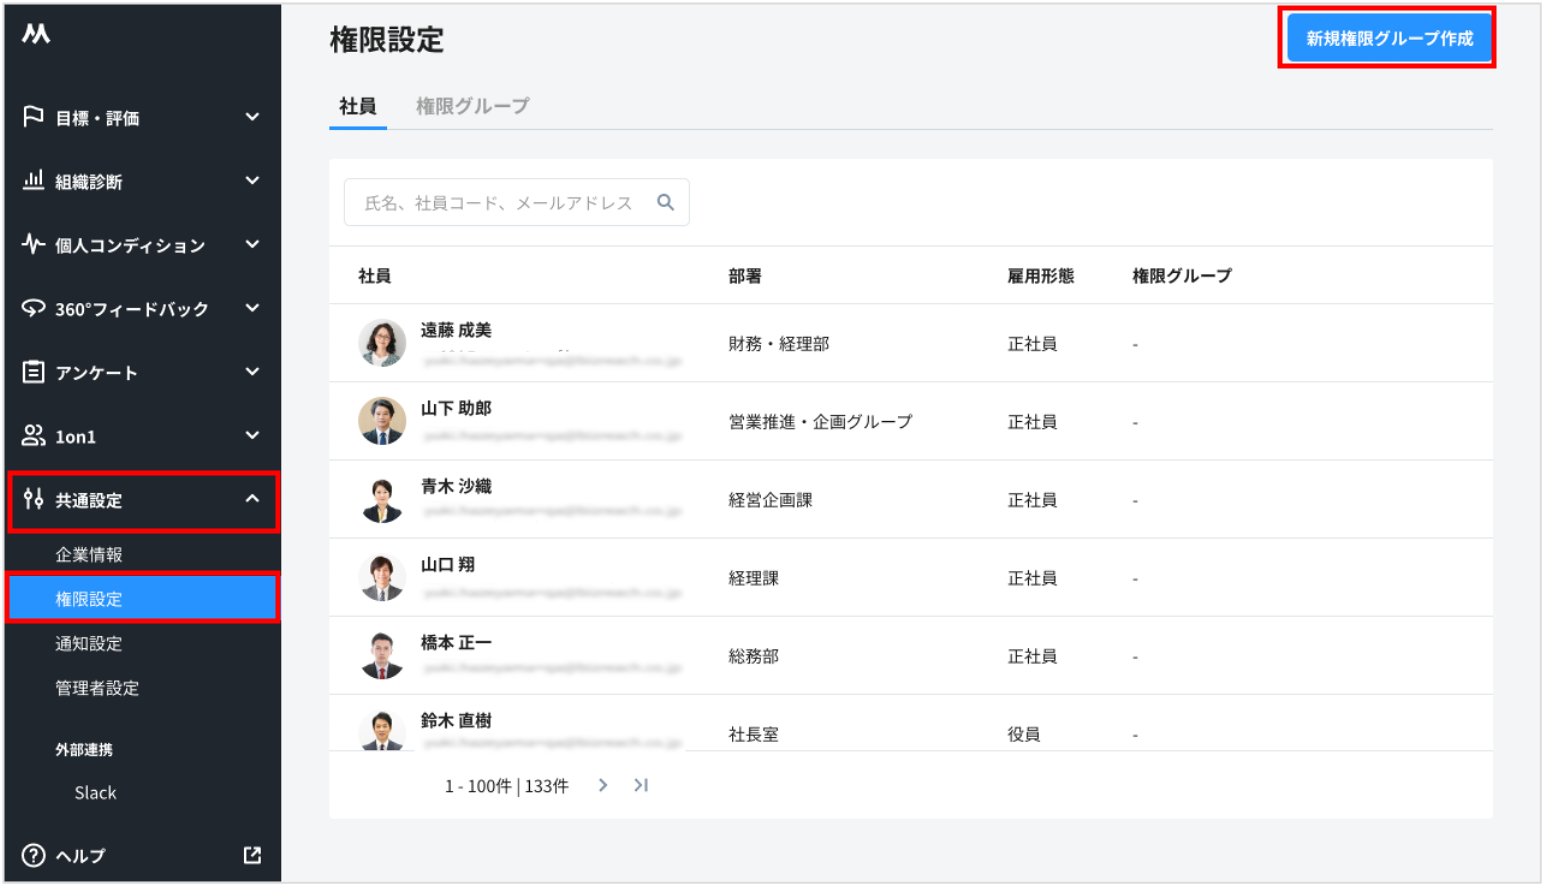Go to the next page of employees
This screenshot has width=1544, height=884.
[x=602, y=785]
